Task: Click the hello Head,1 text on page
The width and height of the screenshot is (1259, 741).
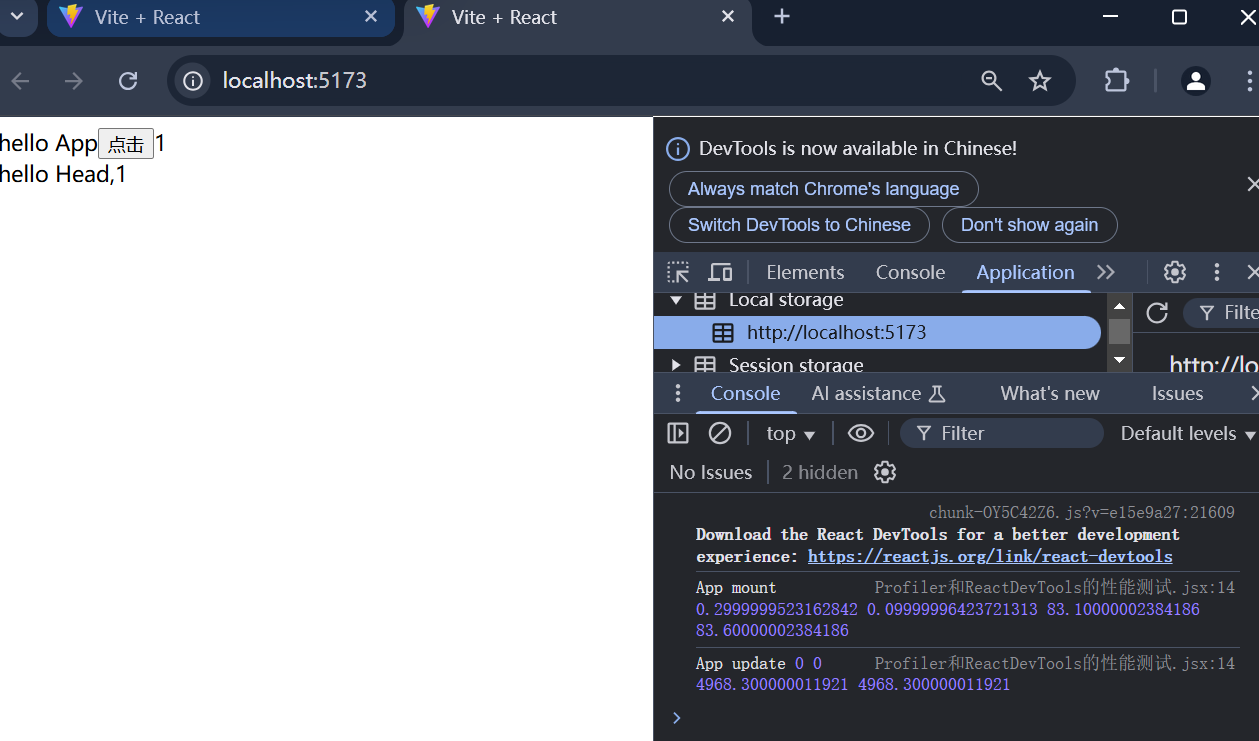Action: coord(62,174)
